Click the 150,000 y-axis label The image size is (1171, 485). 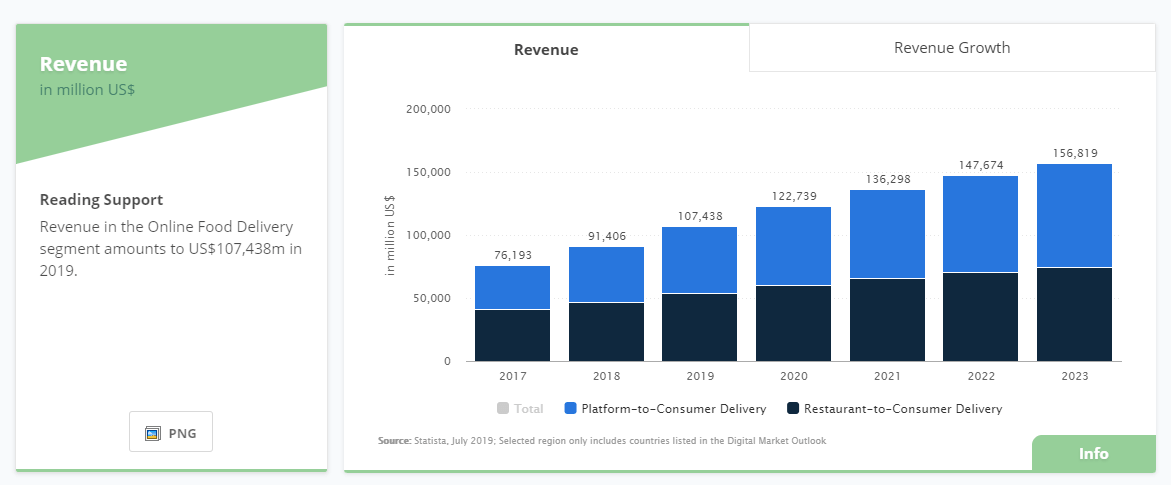[428, 173]
